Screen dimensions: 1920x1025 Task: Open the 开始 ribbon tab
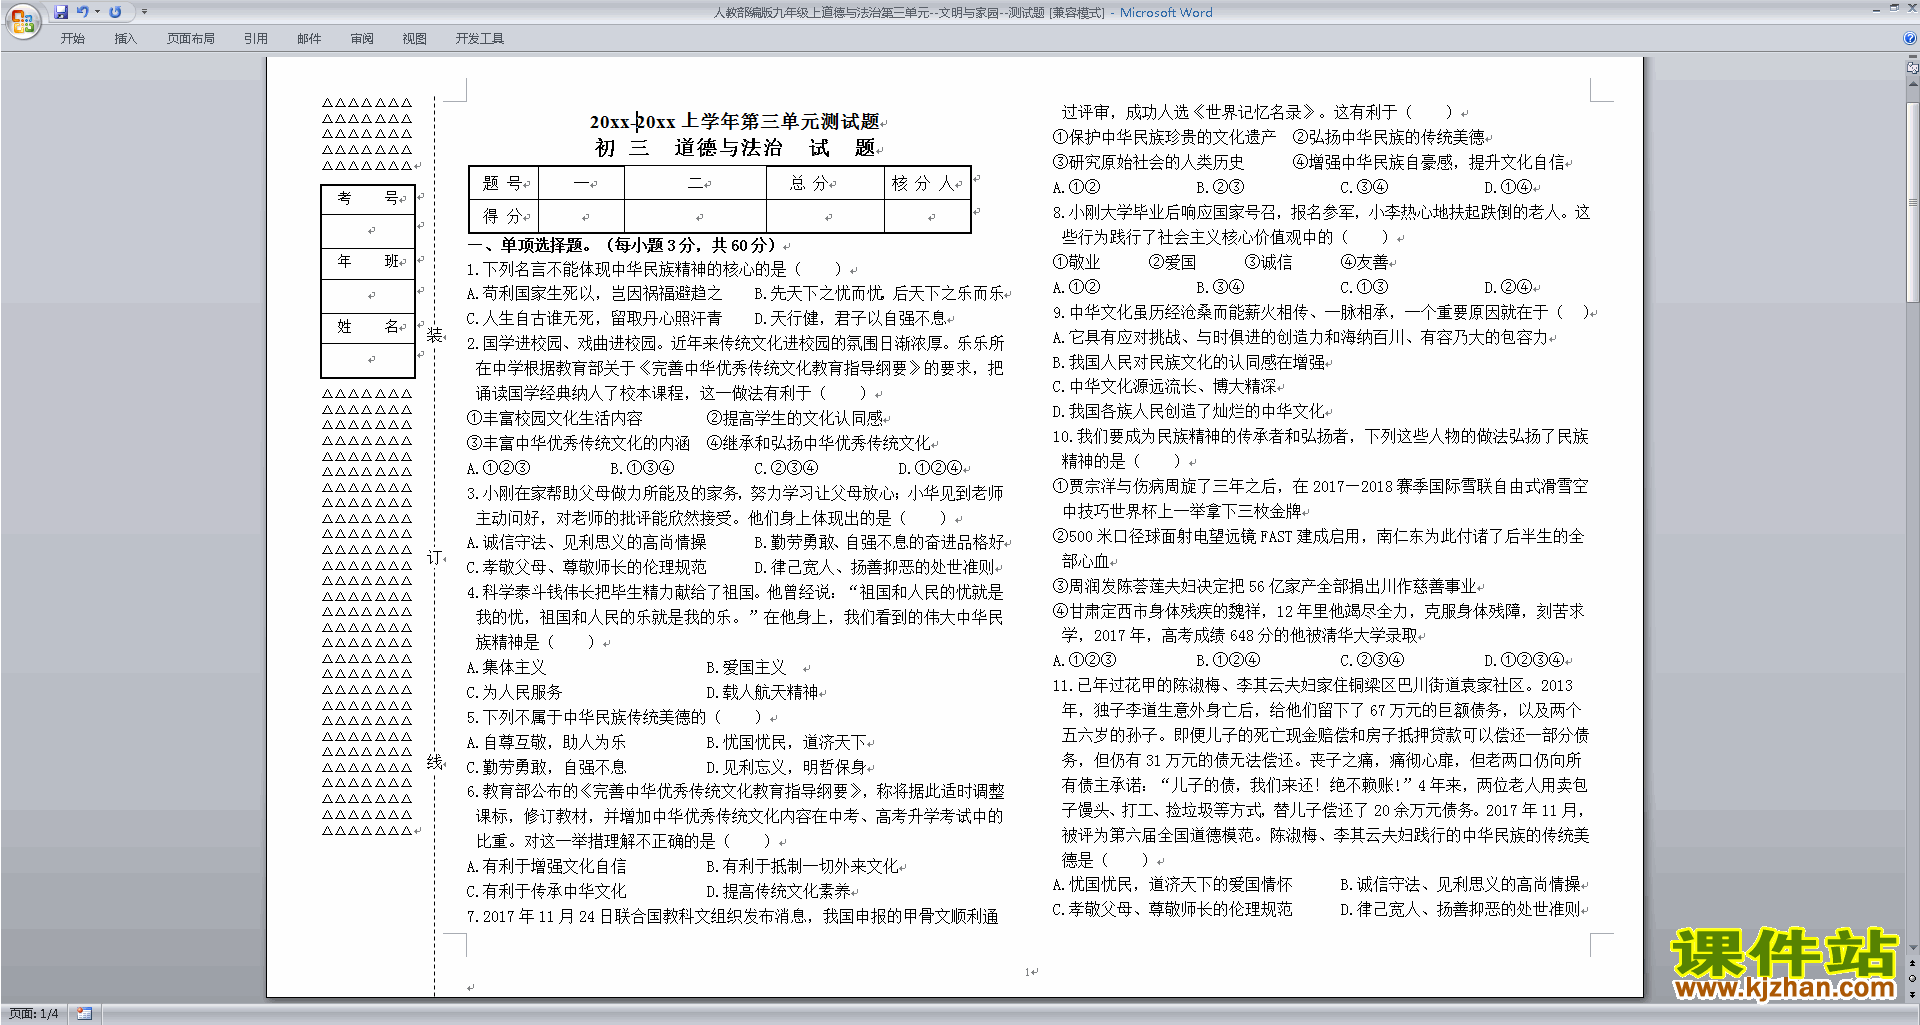pyautogui.click(x=72, y=38)
